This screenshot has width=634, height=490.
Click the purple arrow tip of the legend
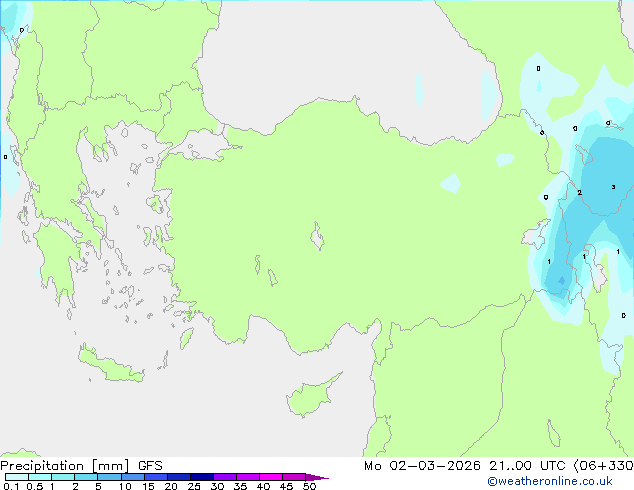point(317,477)
